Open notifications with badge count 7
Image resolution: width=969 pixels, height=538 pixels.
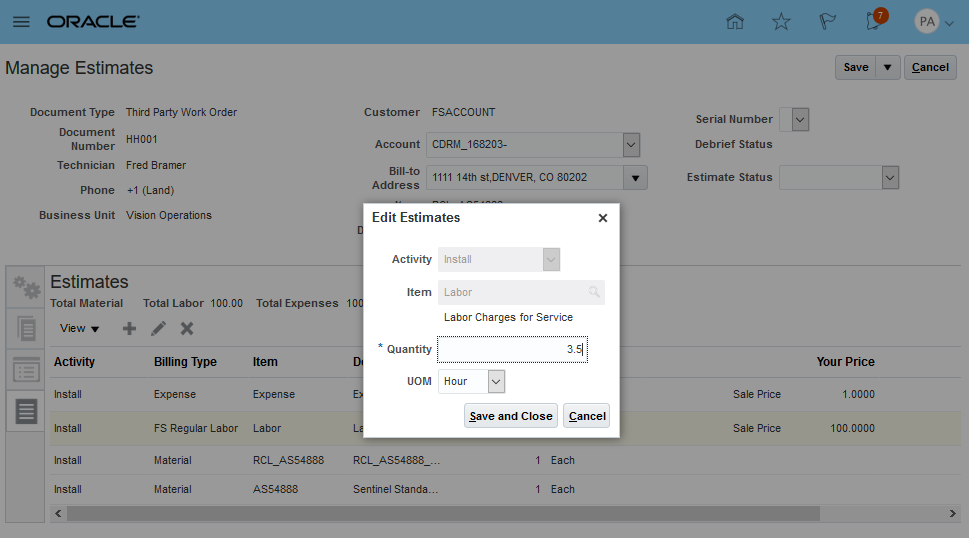click(874, 22)
